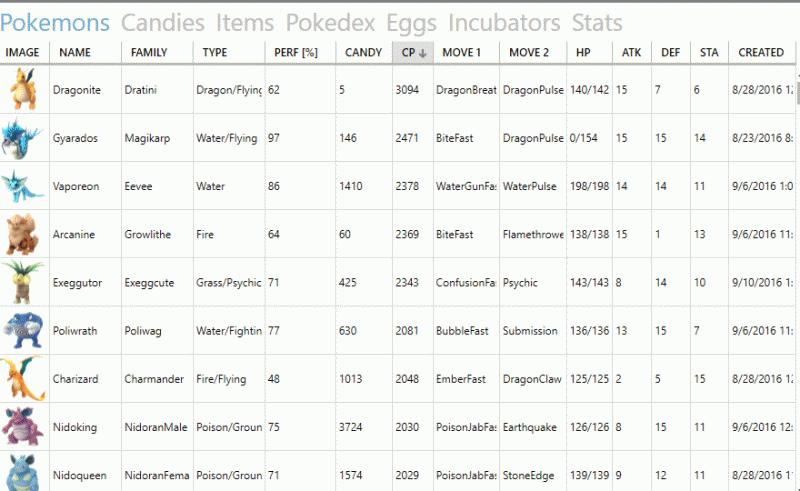This screenshot has width=800, height=491.
Task: Click the CREATED column header
Action: pyautogui.click(x=761, y=53)
